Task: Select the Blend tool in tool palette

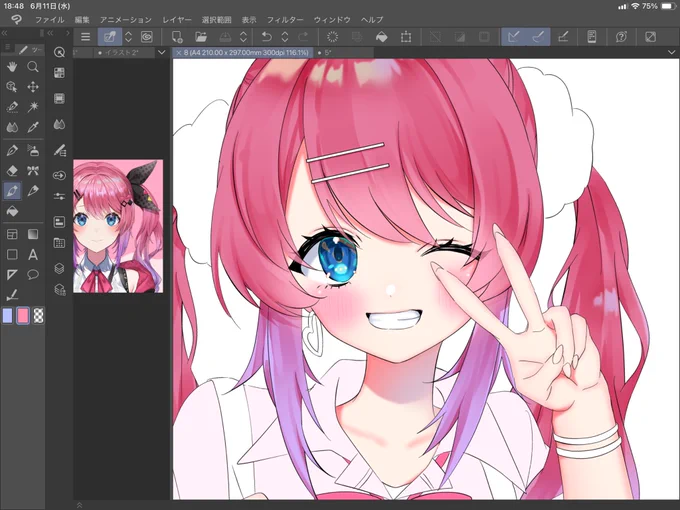Action: coord(12,127)
